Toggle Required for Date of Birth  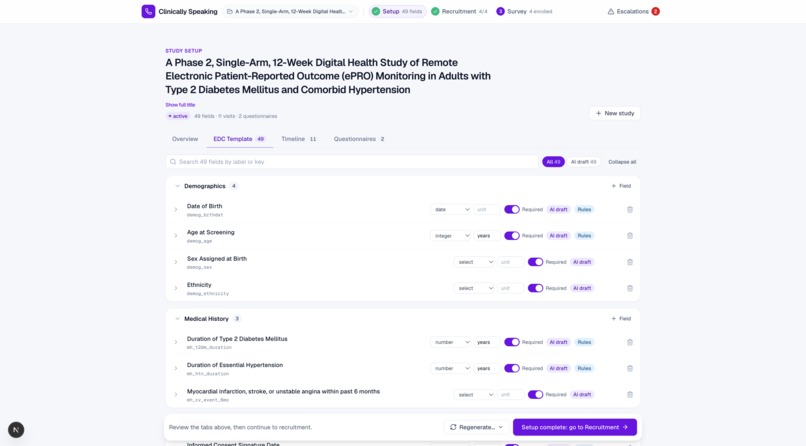pos(511,210)
